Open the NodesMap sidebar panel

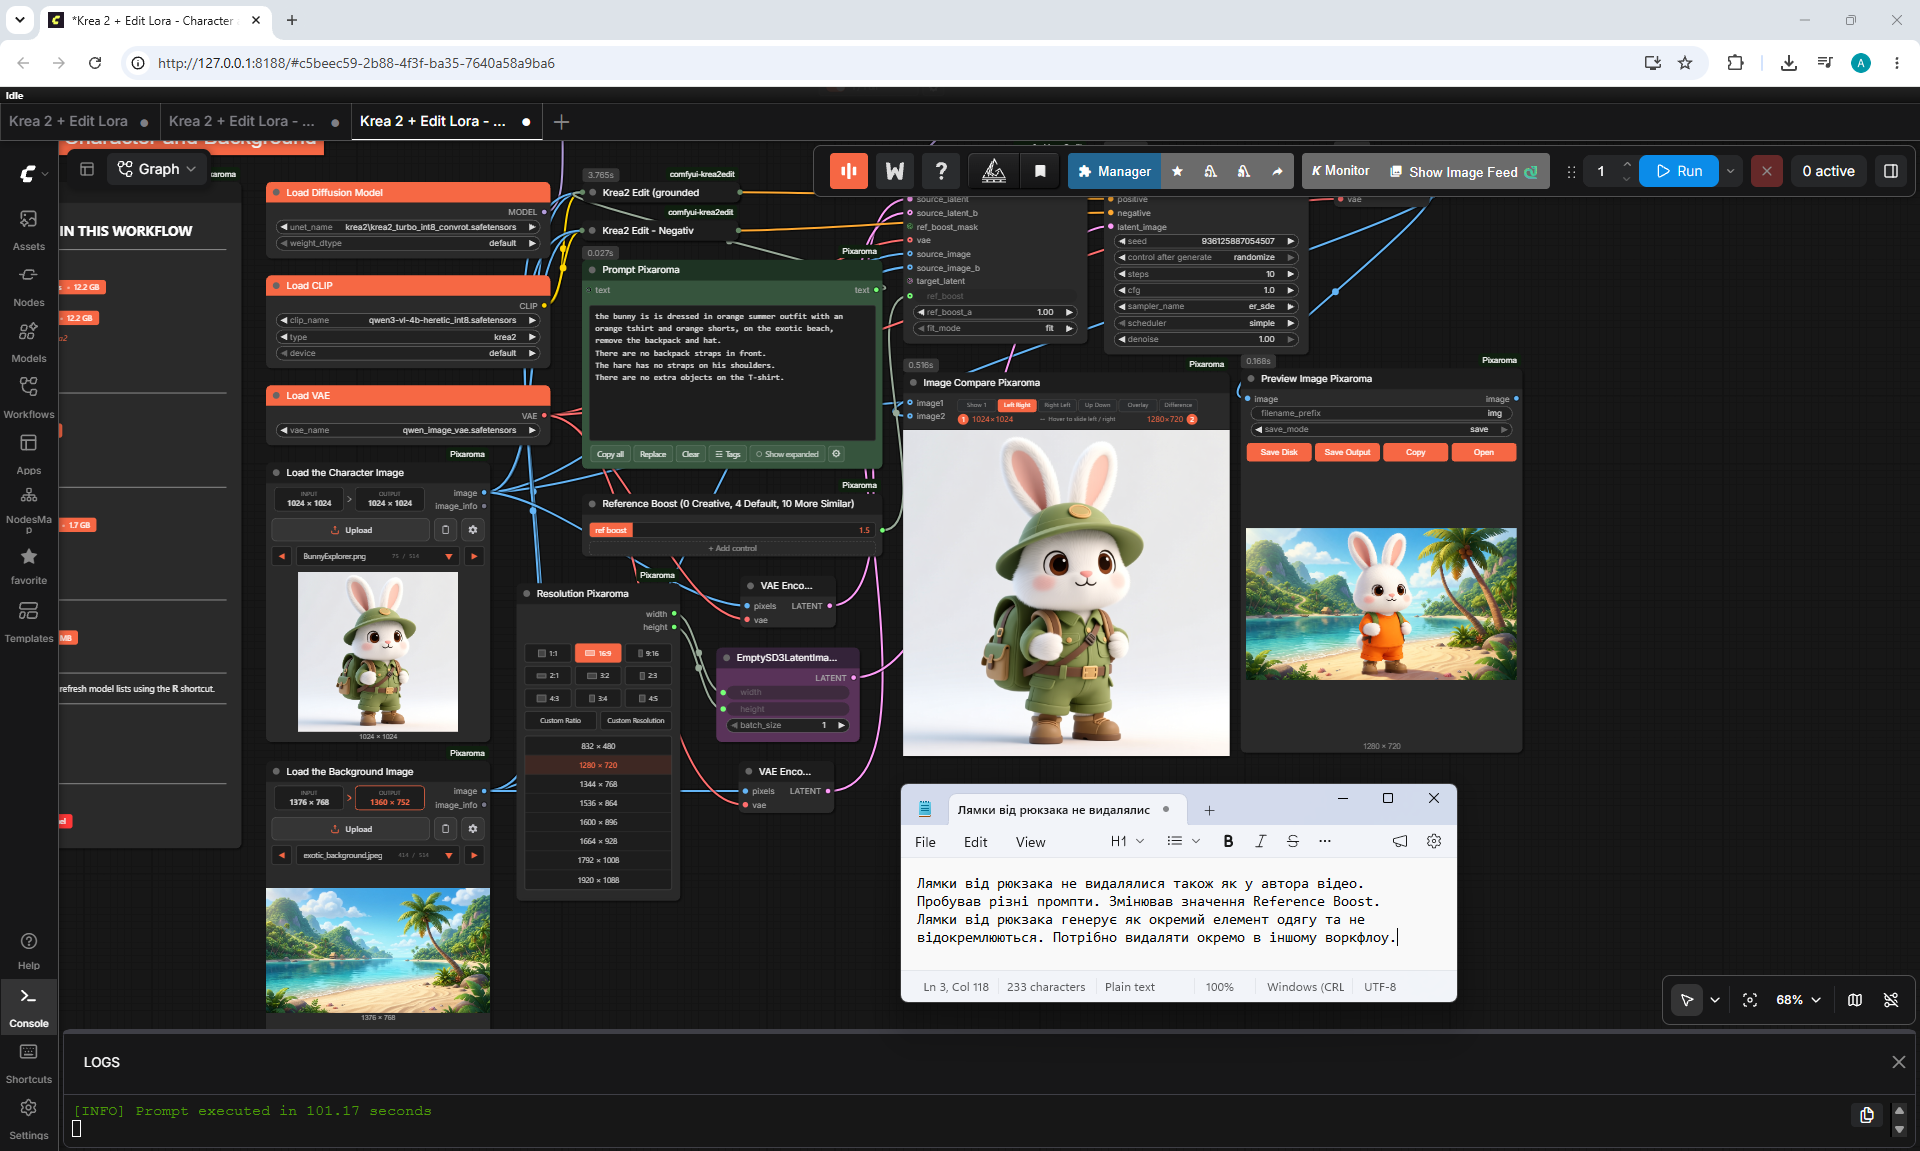(x=28, y=508)
